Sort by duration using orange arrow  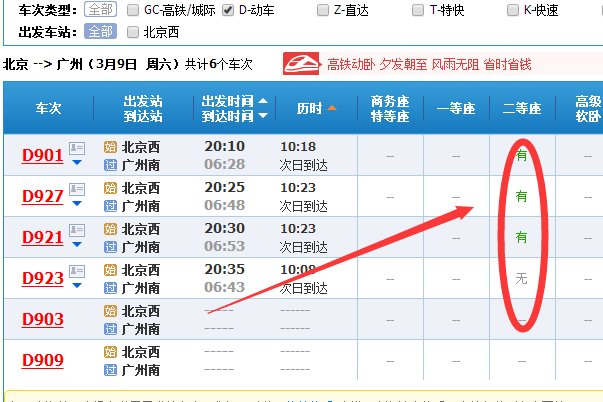pyautogui.click(x=331, y=108)
